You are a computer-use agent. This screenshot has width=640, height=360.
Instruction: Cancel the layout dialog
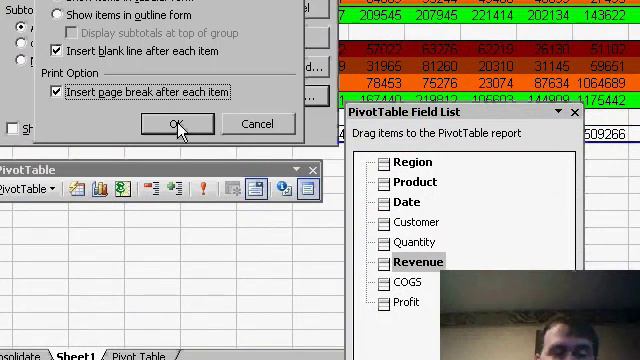pyautogui.click(x=258, y=124)
